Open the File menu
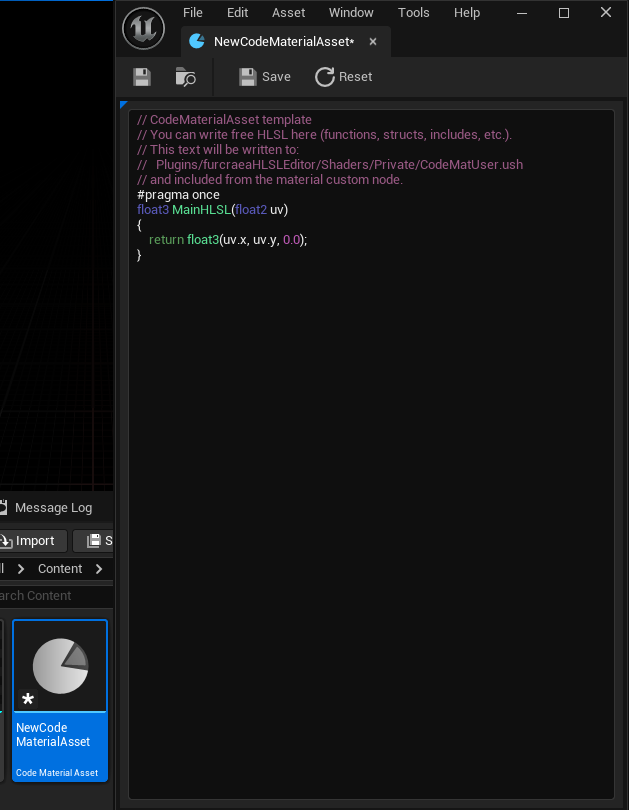Screen dimensions: 629x810 pos(193,13)
